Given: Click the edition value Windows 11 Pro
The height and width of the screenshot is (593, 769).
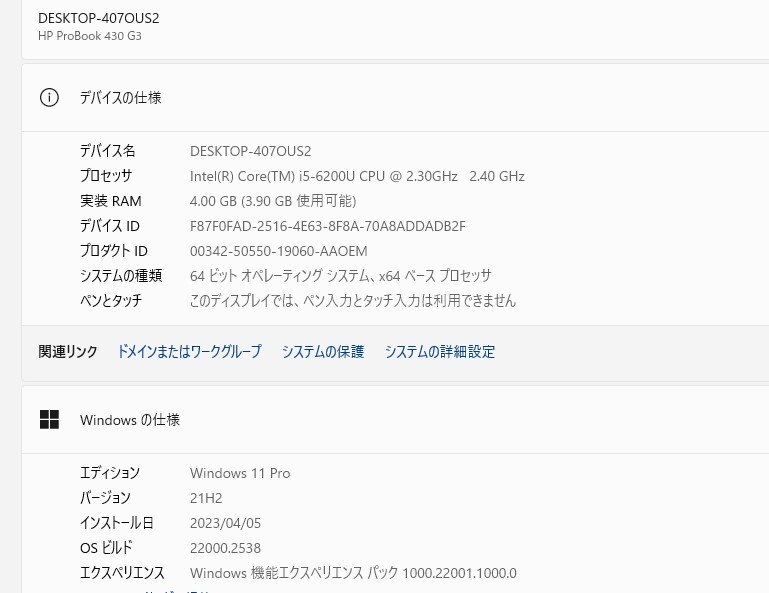Looking at the screenshot, I should pyautogui.click(x=240, y=473).
